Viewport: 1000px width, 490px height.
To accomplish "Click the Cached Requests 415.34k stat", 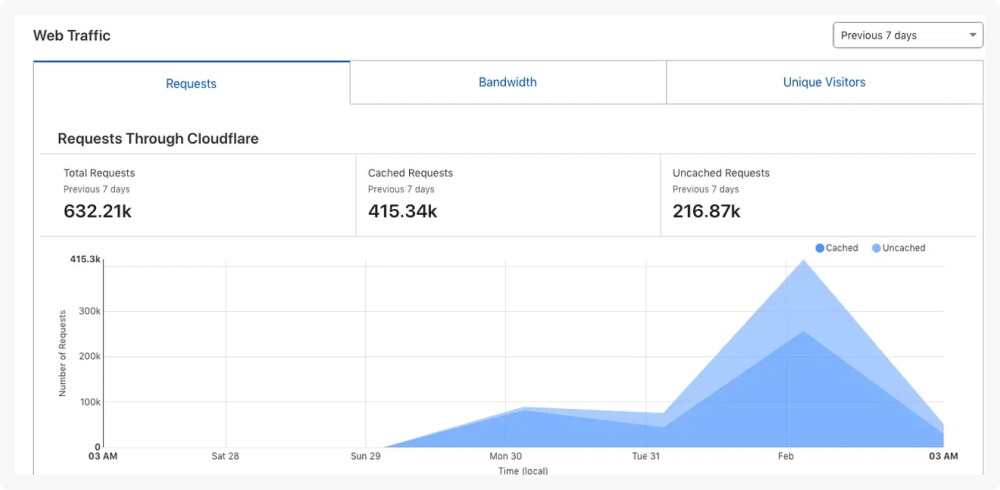I will point(402,211).
